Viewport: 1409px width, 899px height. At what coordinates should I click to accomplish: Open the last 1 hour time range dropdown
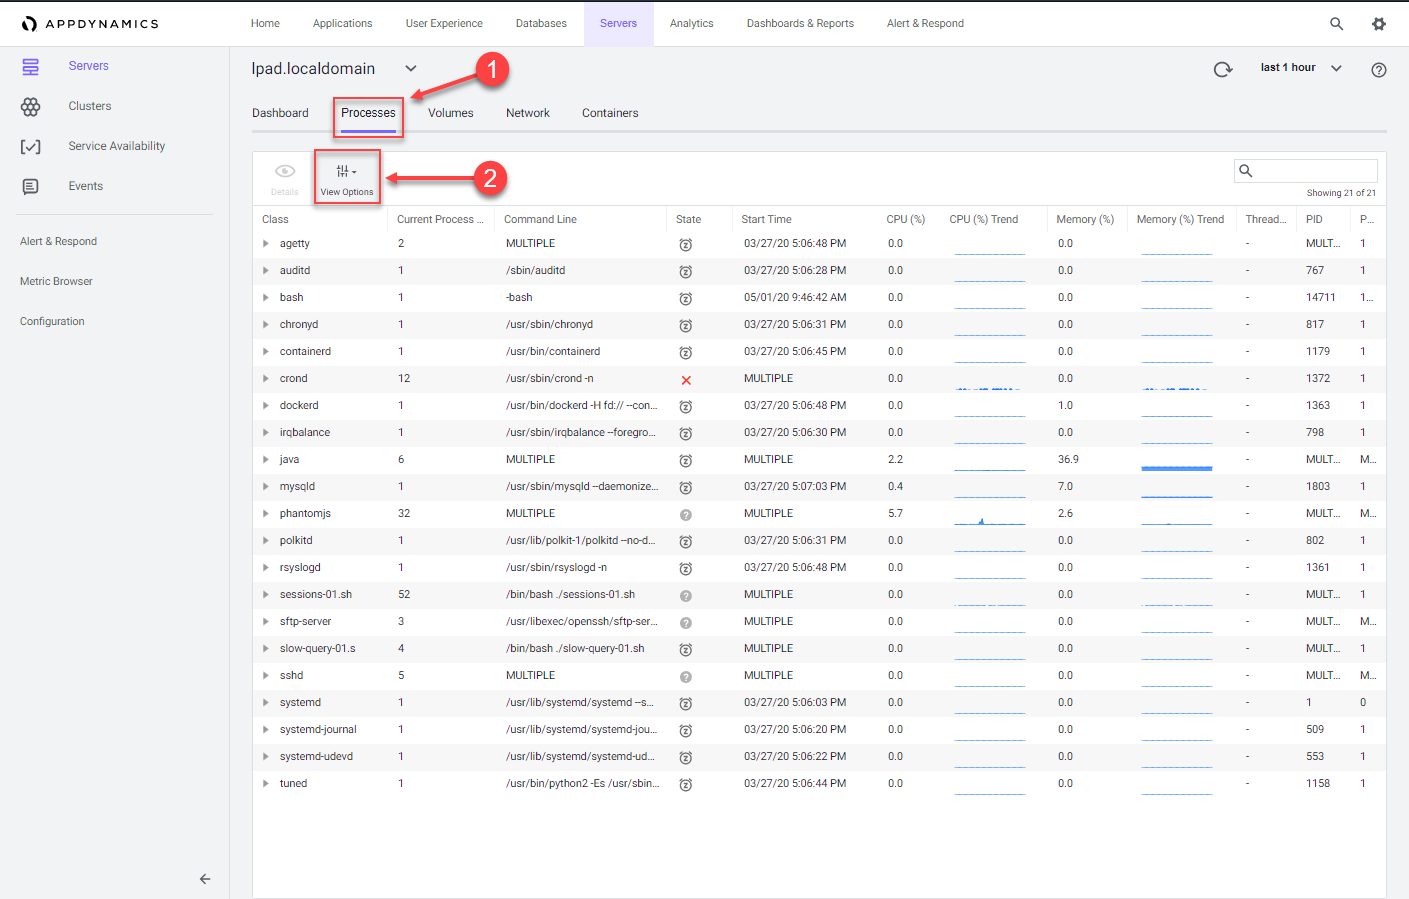[x=1301, y=68]
